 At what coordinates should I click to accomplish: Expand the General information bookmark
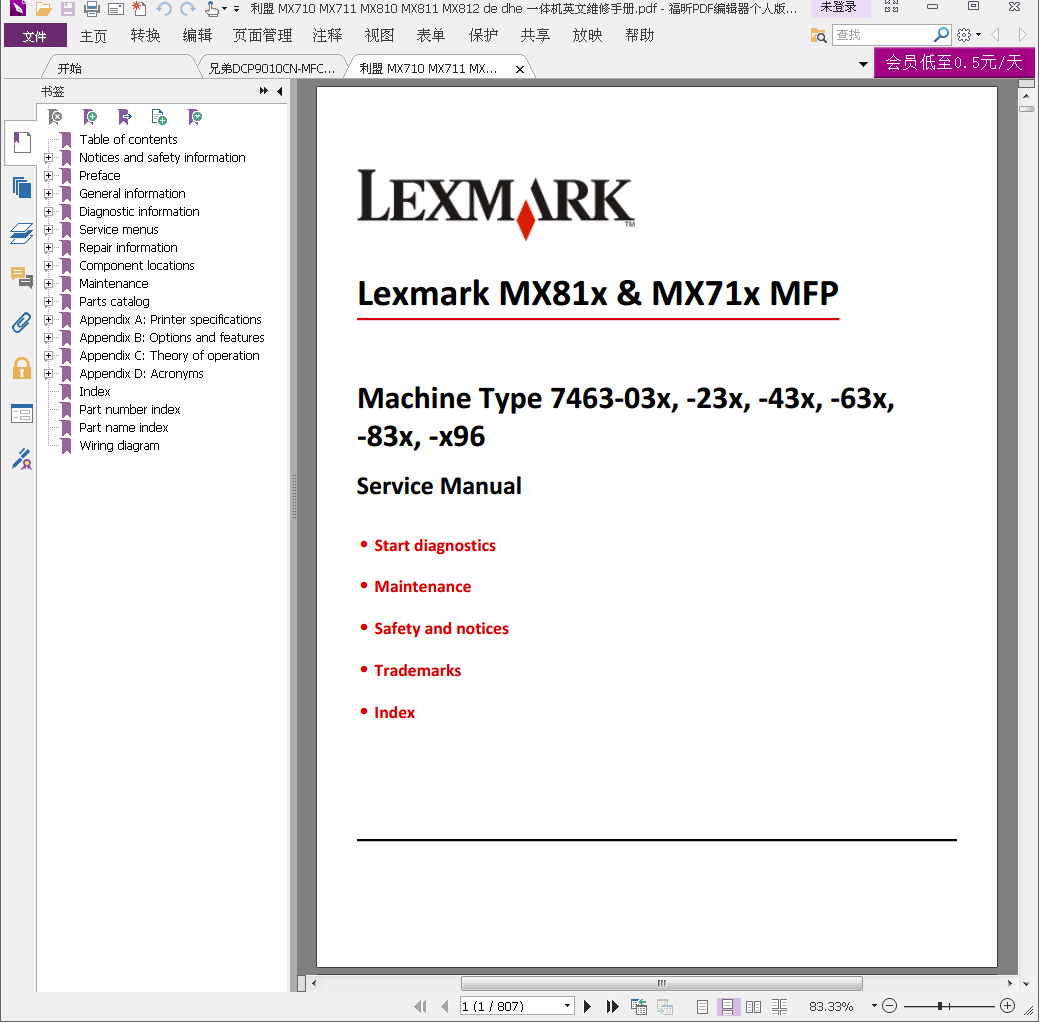tap(48, 194)
